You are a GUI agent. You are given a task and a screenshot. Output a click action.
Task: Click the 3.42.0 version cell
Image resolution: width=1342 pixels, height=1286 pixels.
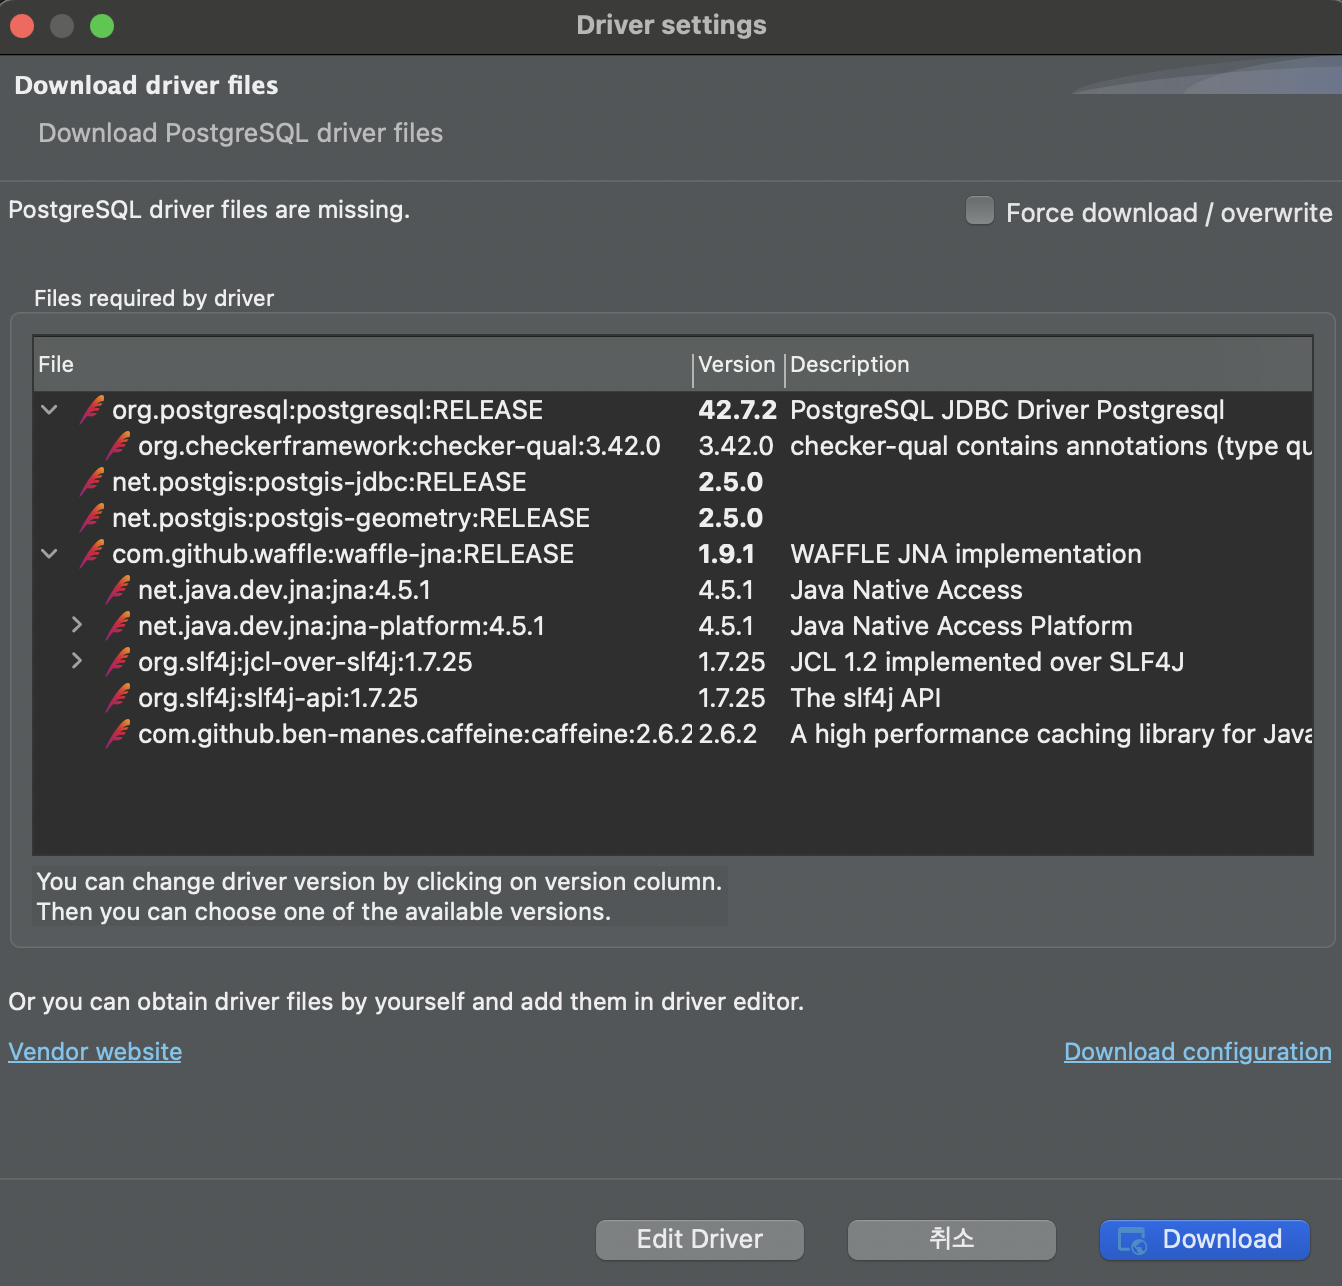click(736, 446)
